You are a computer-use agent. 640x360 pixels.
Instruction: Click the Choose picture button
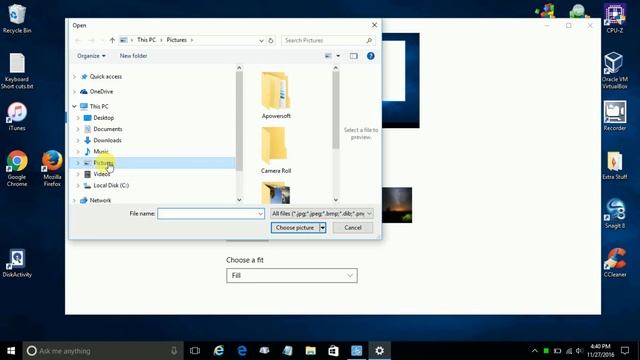pyautogui.click(x=295, y=228)
